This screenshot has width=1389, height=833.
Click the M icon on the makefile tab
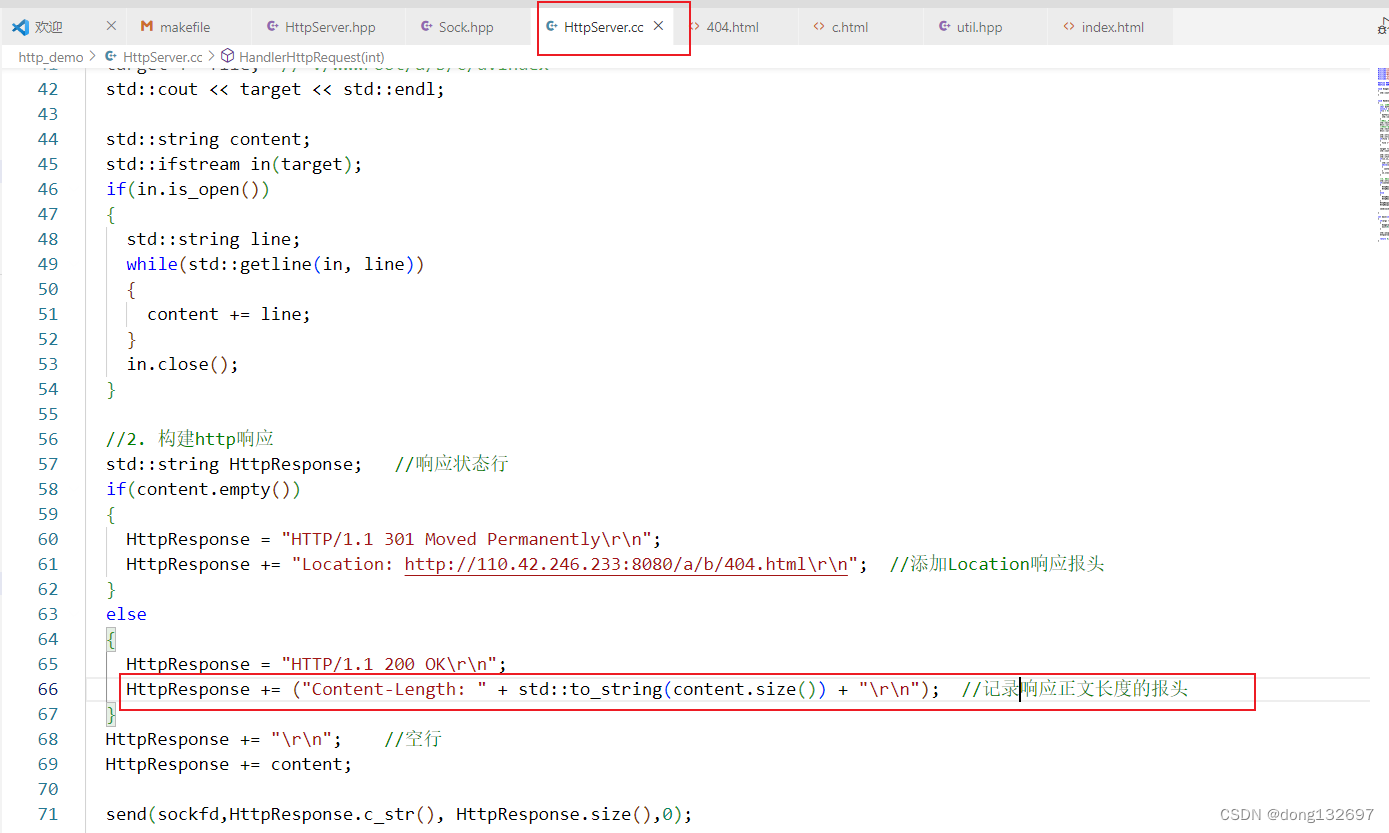[147, 27]
